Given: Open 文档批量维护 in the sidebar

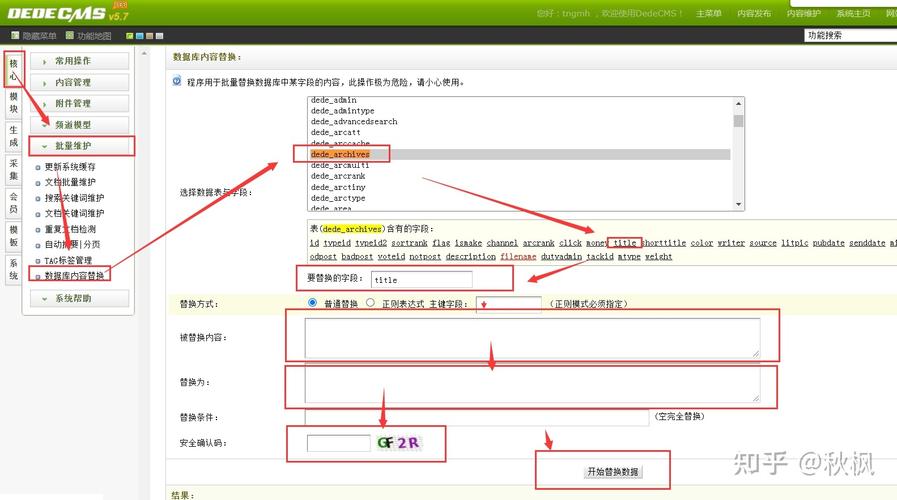Looking at the screenshot, I should tap(70, 182).
